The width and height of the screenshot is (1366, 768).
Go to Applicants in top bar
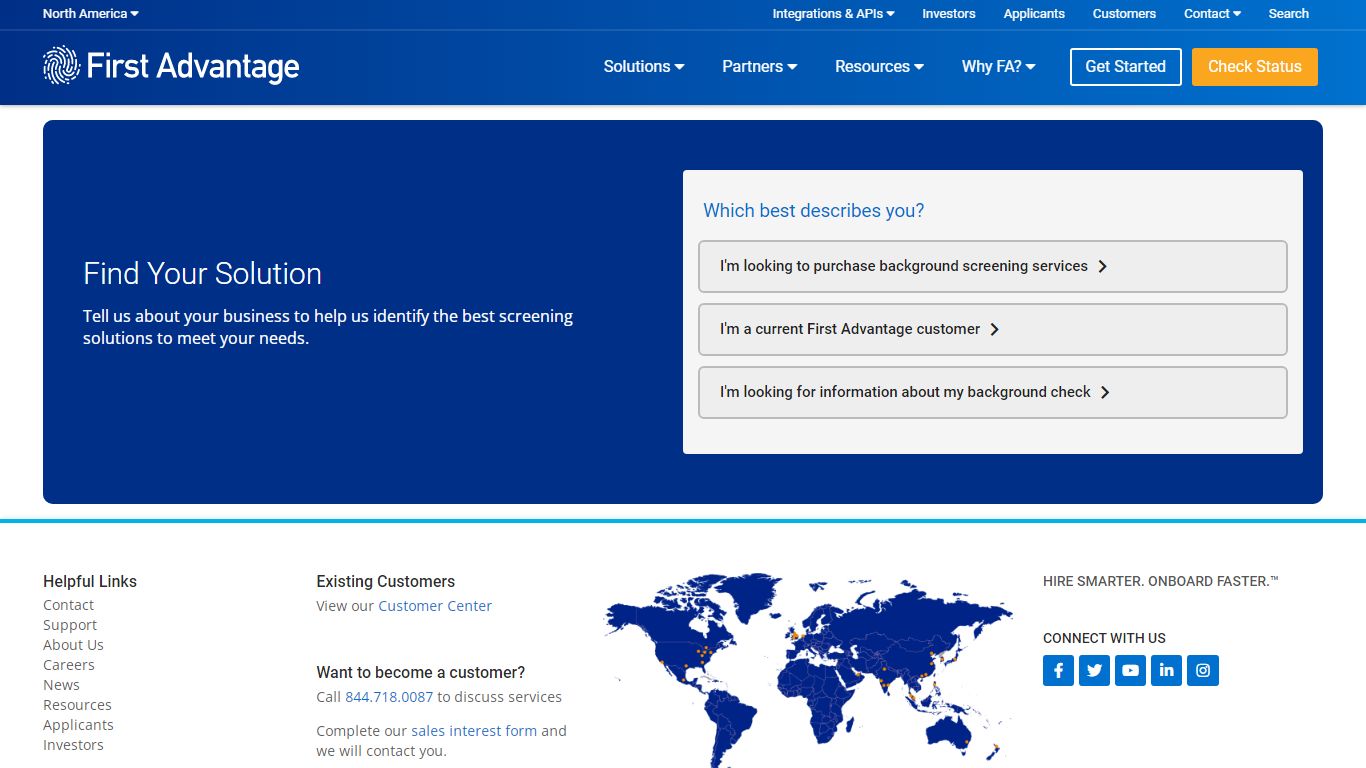point(1034,14)
